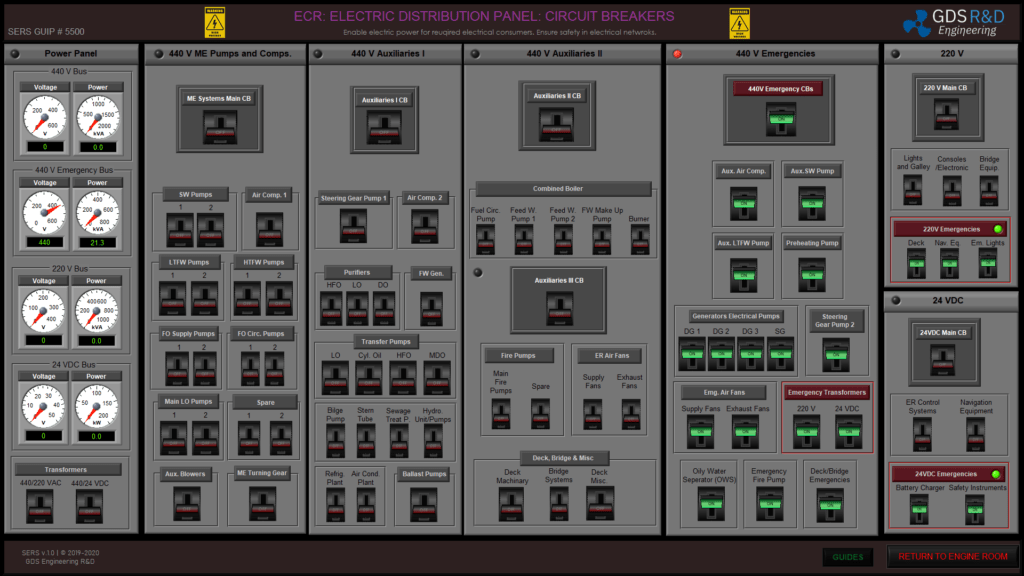This screenshot has height=576, width=1024.
Task: Select the 440 V Emergencies panel header
Action: point(775,54)
